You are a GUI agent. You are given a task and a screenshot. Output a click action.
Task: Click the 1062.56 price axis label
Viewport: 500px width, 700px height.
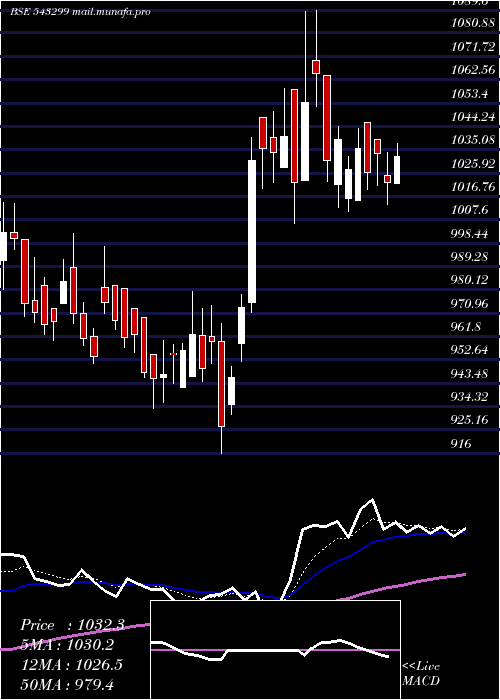click(x=473, y=70)
